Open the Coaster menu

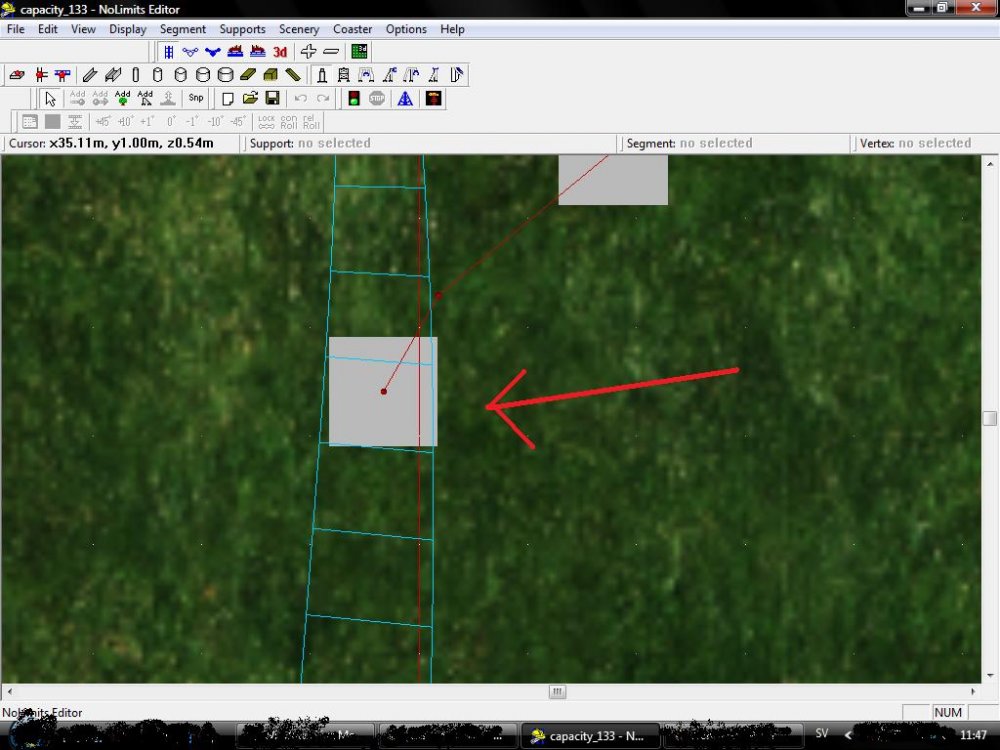point(352,29)
